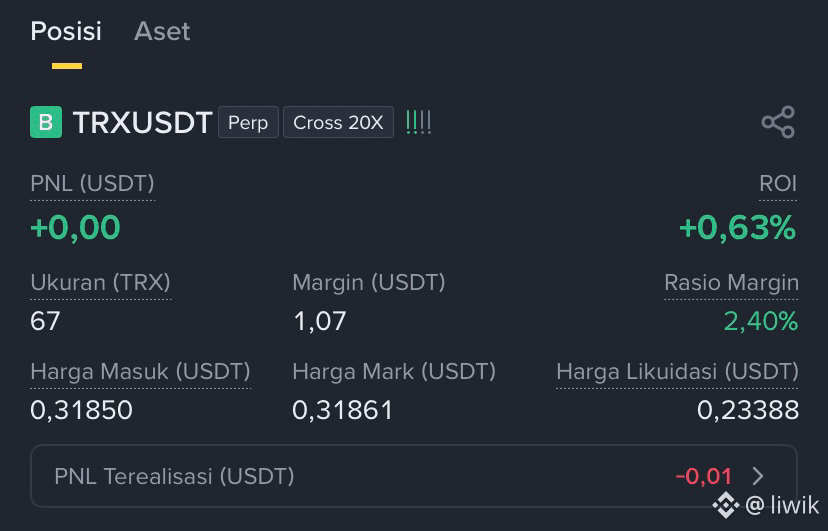Open the chevron beside PNL Terealisasi
Viewport: 828px width, 531px height.
758,476
